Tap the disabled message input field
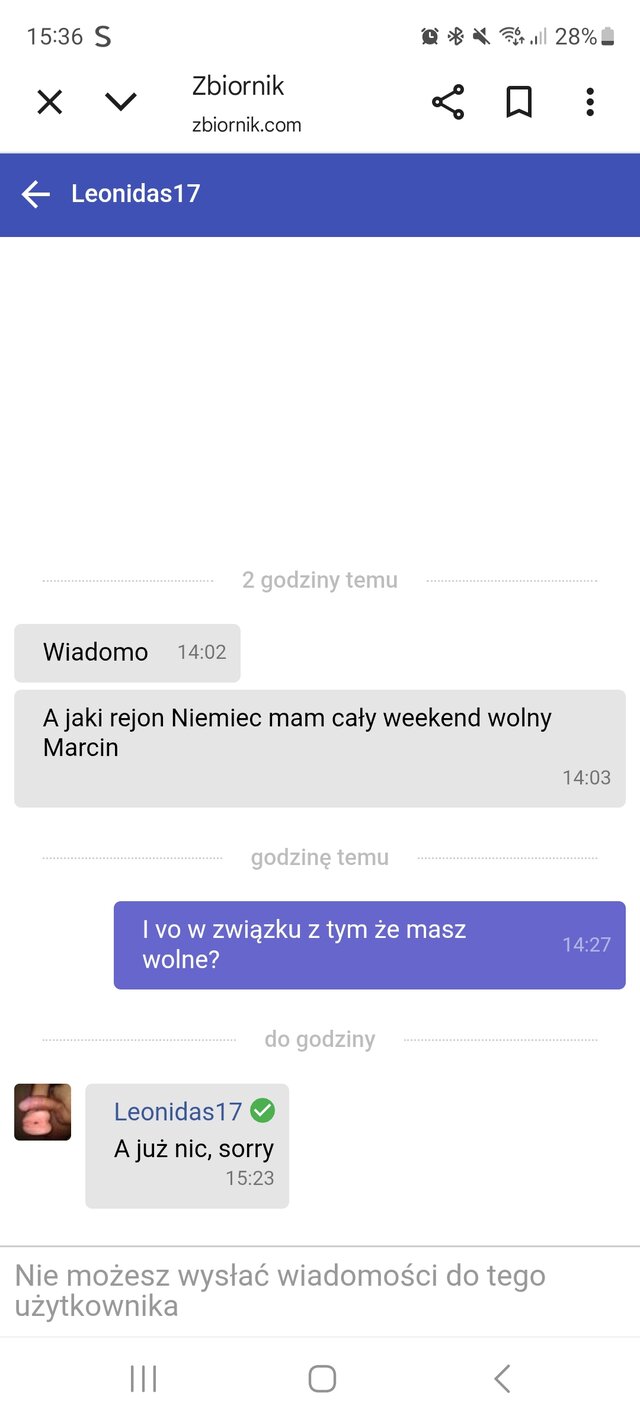This screenshot has height=1422, width=640. coord(320,1291)
